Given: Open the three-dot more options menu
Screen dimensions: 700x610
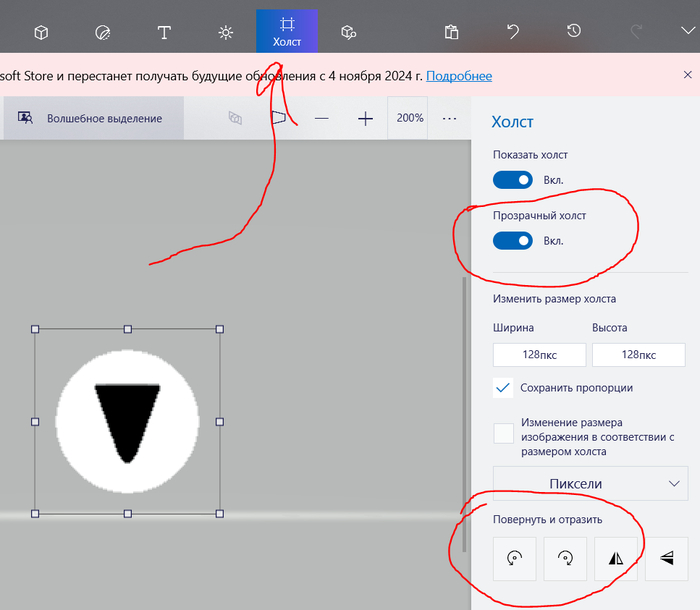Looking at the screenshot, I should click(449, 119).
